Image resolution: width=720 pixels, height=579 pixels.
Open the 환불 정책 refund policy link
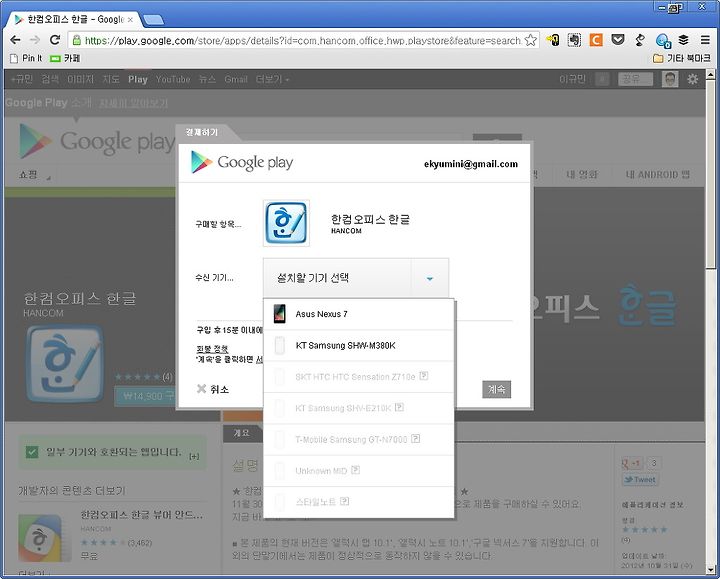pos(212,349)
